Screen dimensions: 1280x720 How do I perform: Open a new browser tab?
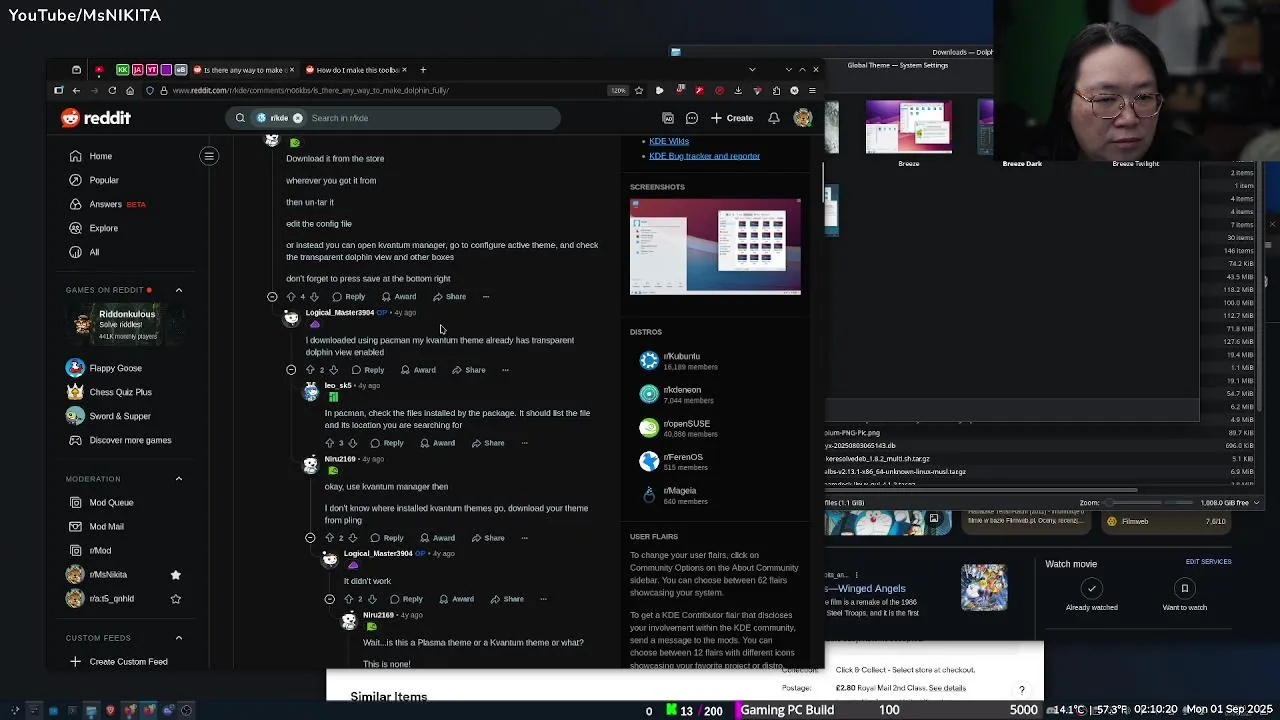pyautogui.click(x=423, y=70)
